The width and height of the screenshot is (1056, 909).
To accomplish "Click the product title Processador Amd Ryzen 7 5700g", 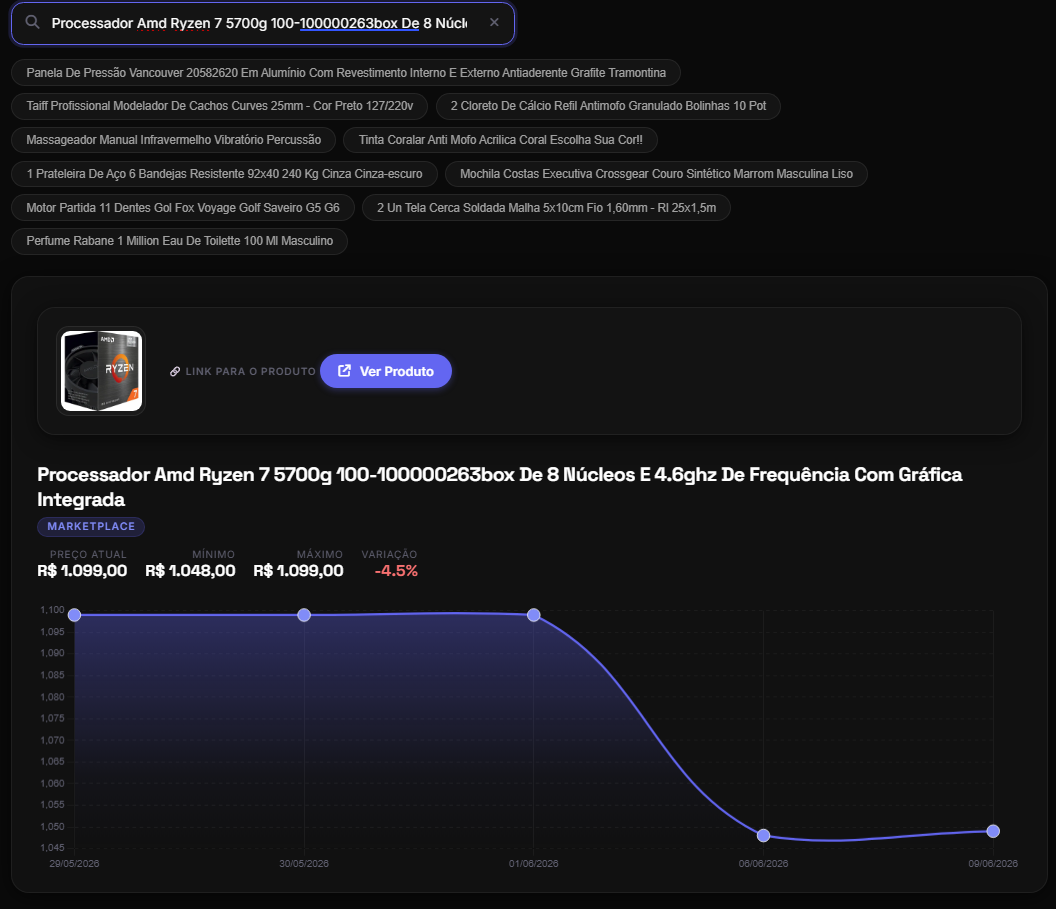I will [x=500, y=487].
